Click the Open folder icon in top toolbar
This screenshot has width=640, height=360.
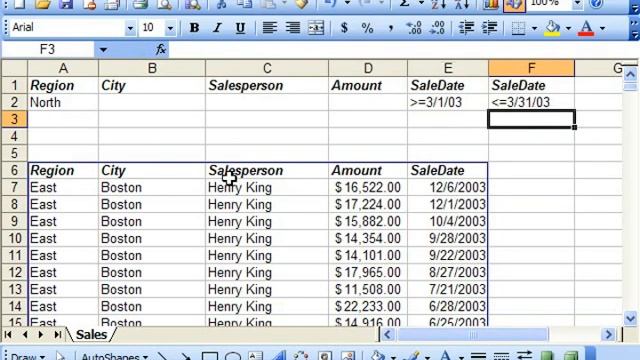(x=42, y=4)
